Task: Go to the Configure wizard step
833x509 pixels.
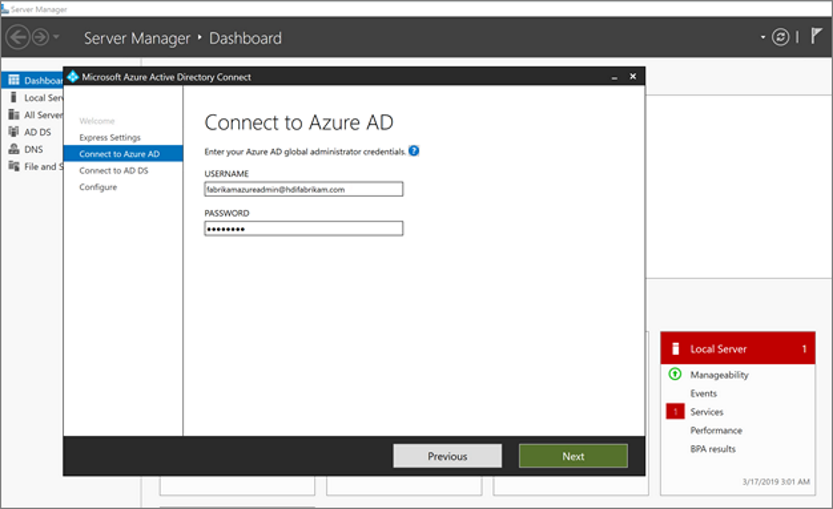Action: point(98,187)
